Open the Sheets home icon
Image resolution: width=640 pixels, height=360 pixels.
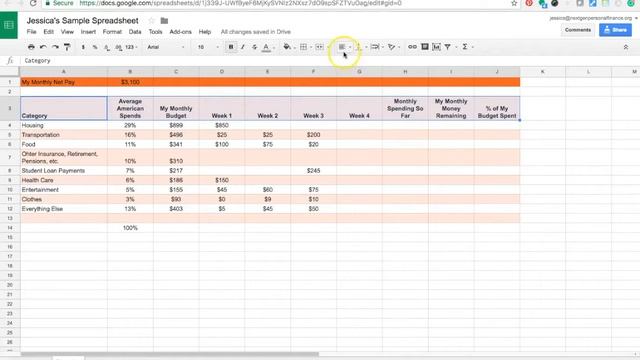click(x=9, y=25)
